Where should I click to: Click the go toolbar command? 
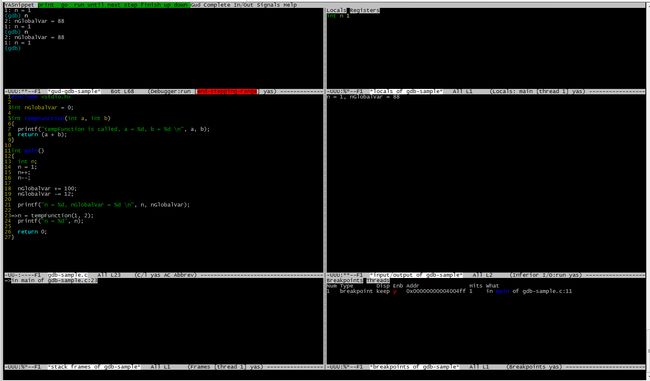[x=65, y=5]
